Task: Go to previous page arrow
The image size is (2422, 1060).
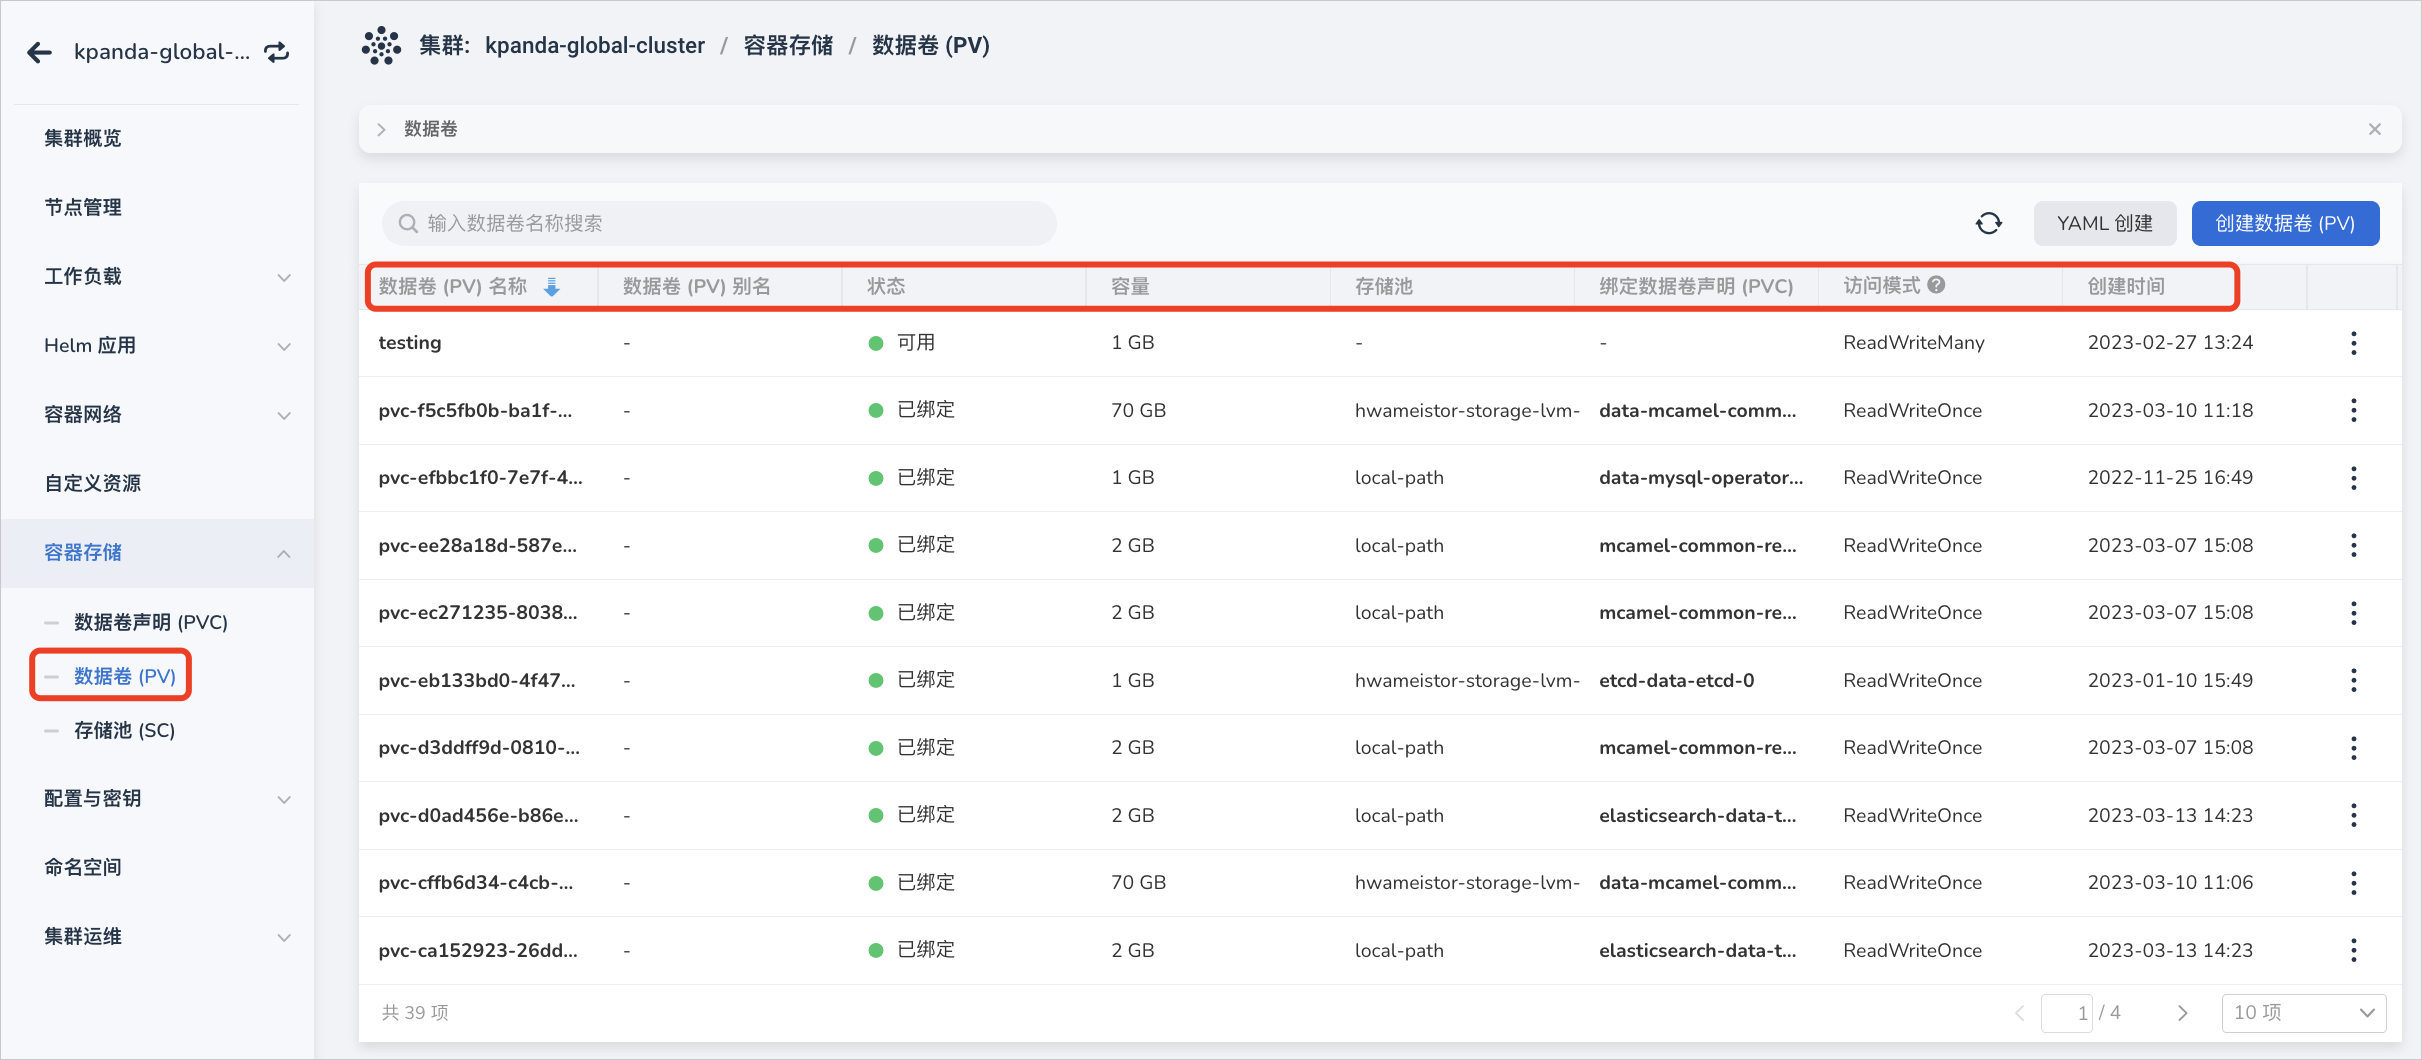Action: [2019, 1013]
